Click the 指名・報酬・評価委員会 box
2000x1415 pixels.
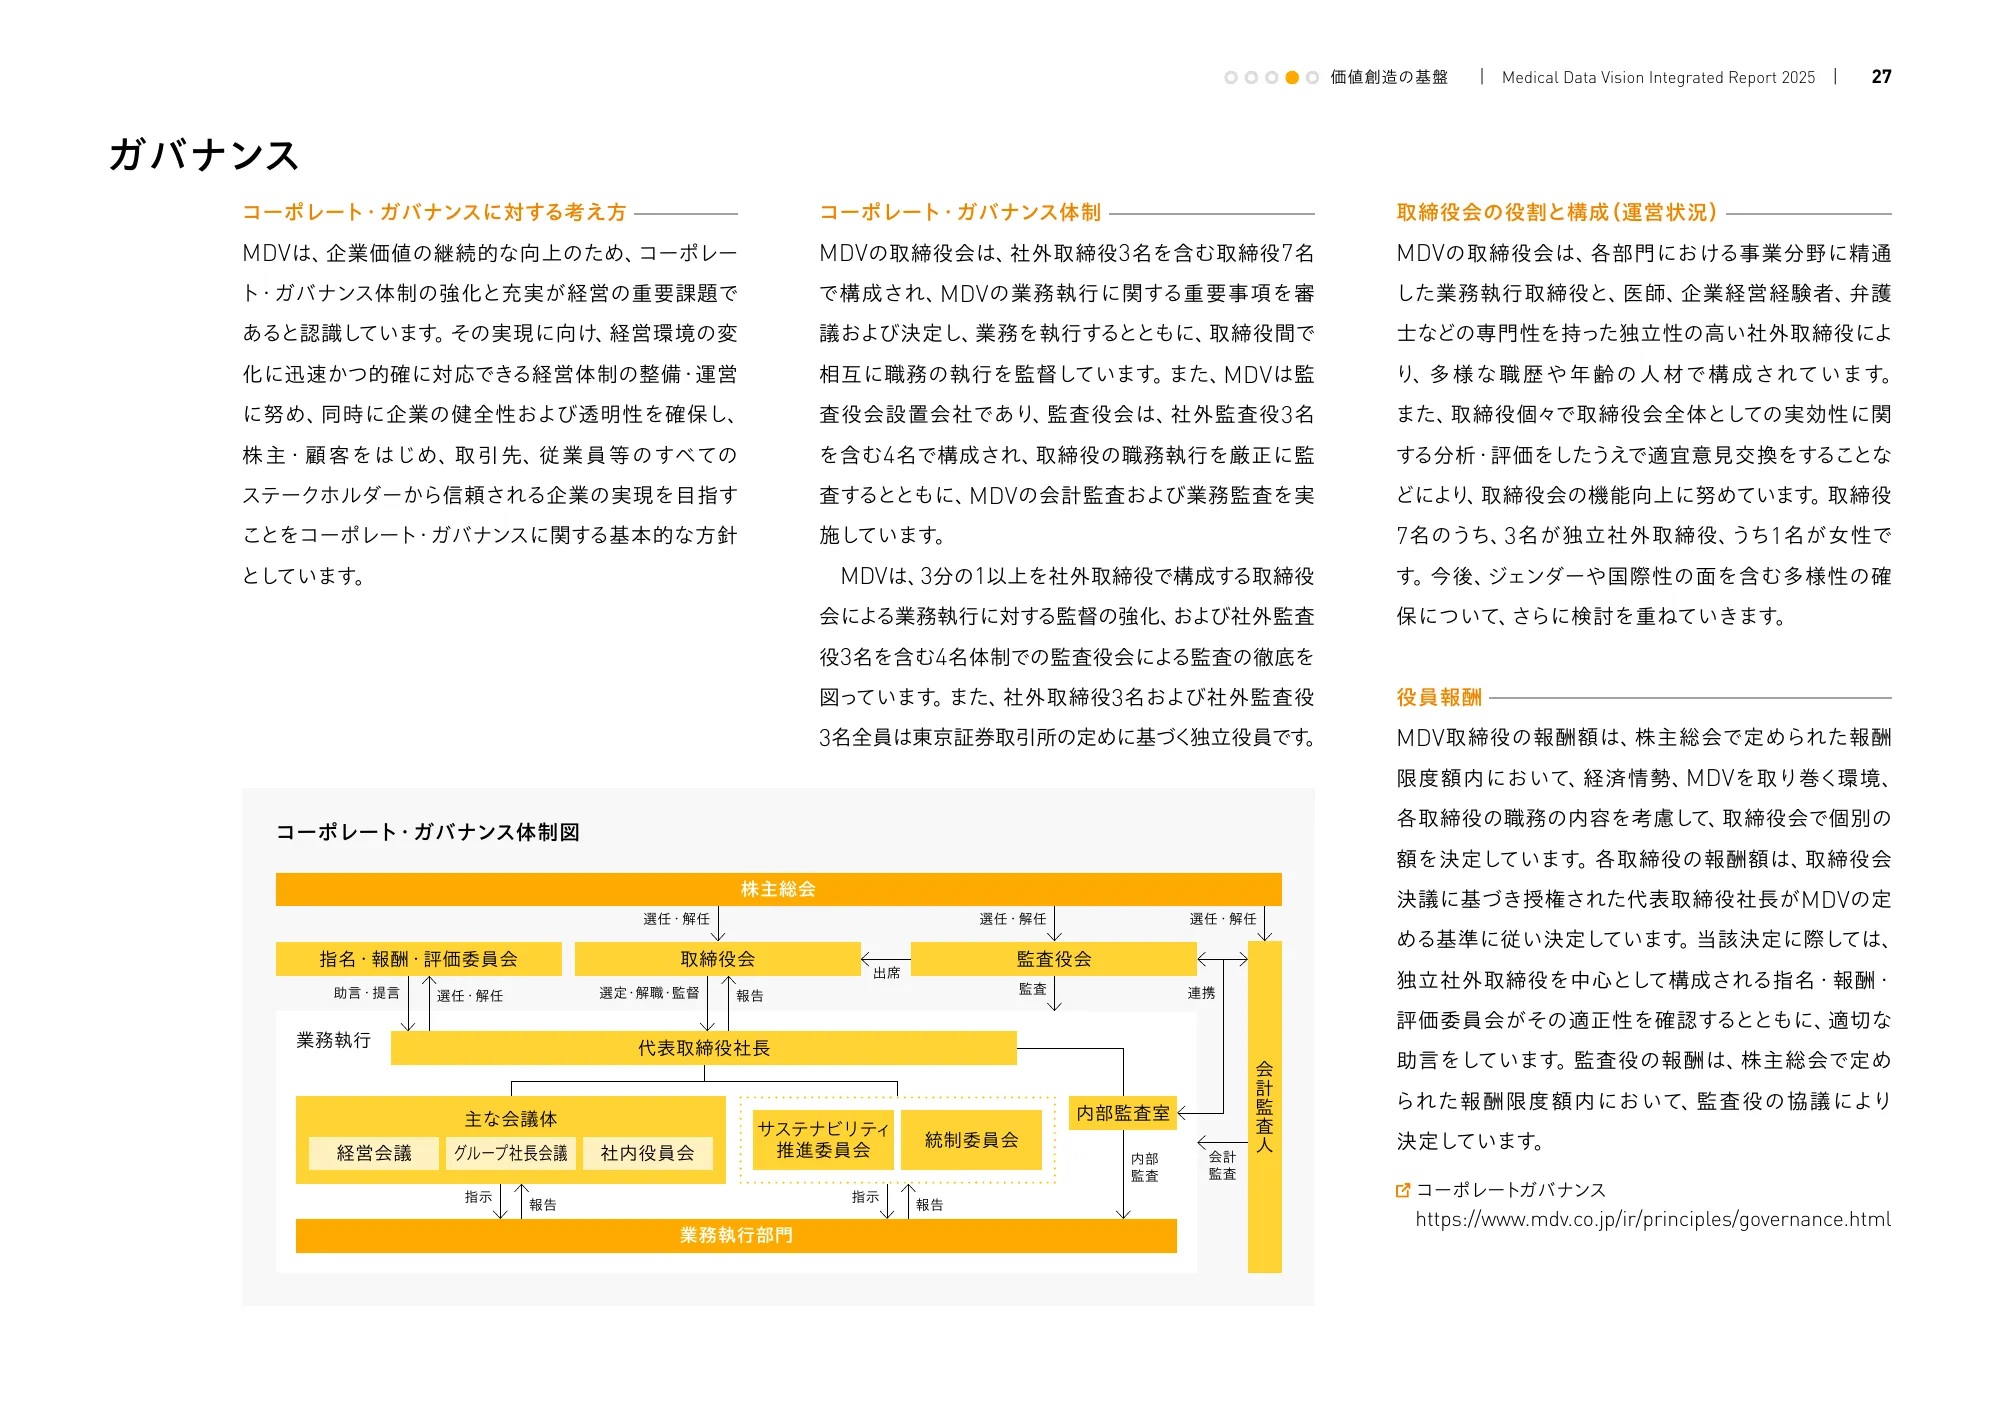point(418,959)
